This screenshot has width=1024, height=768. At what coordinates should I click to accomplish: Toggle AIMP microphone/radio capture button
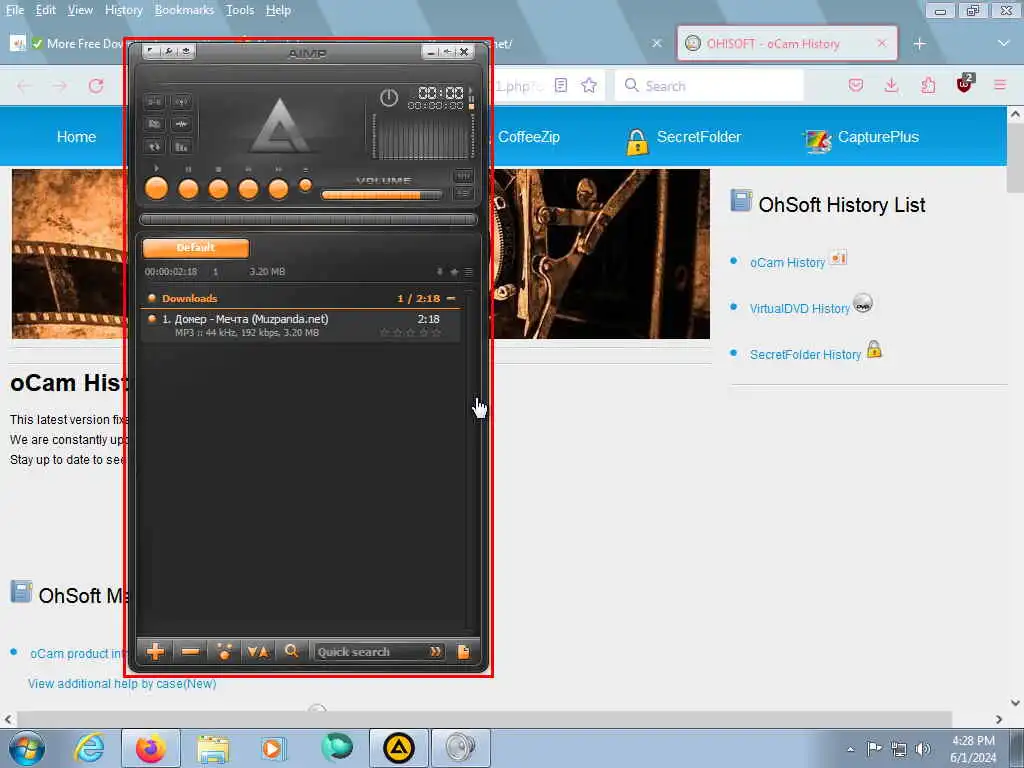182,101
